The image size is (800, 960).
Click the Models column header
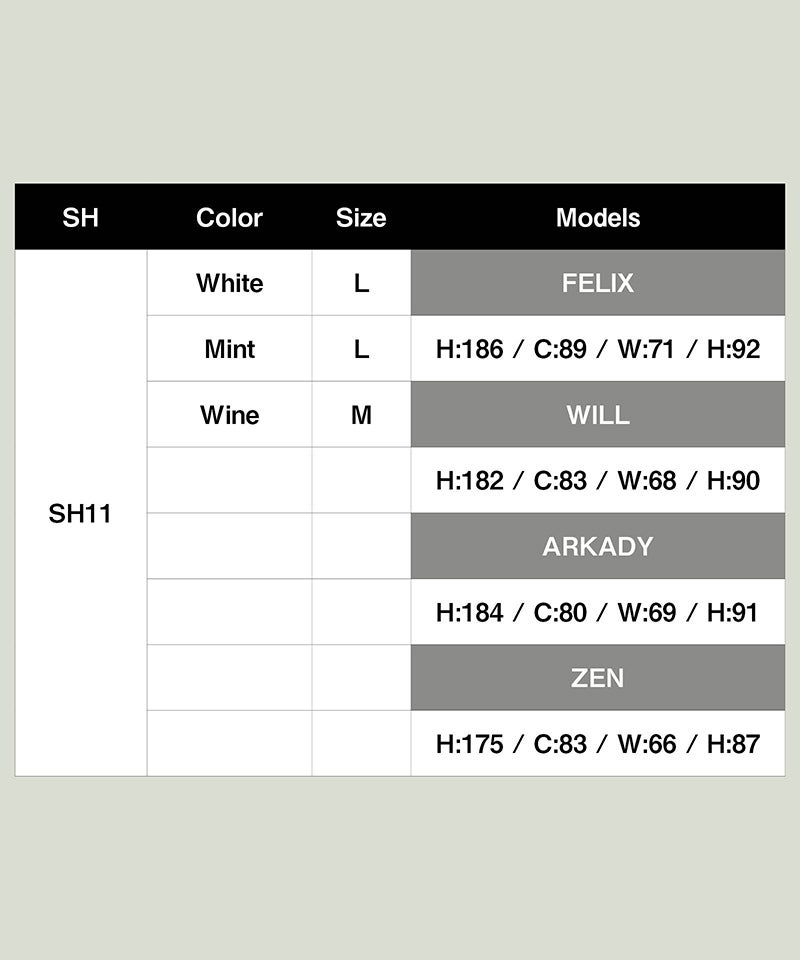point(598,217)
